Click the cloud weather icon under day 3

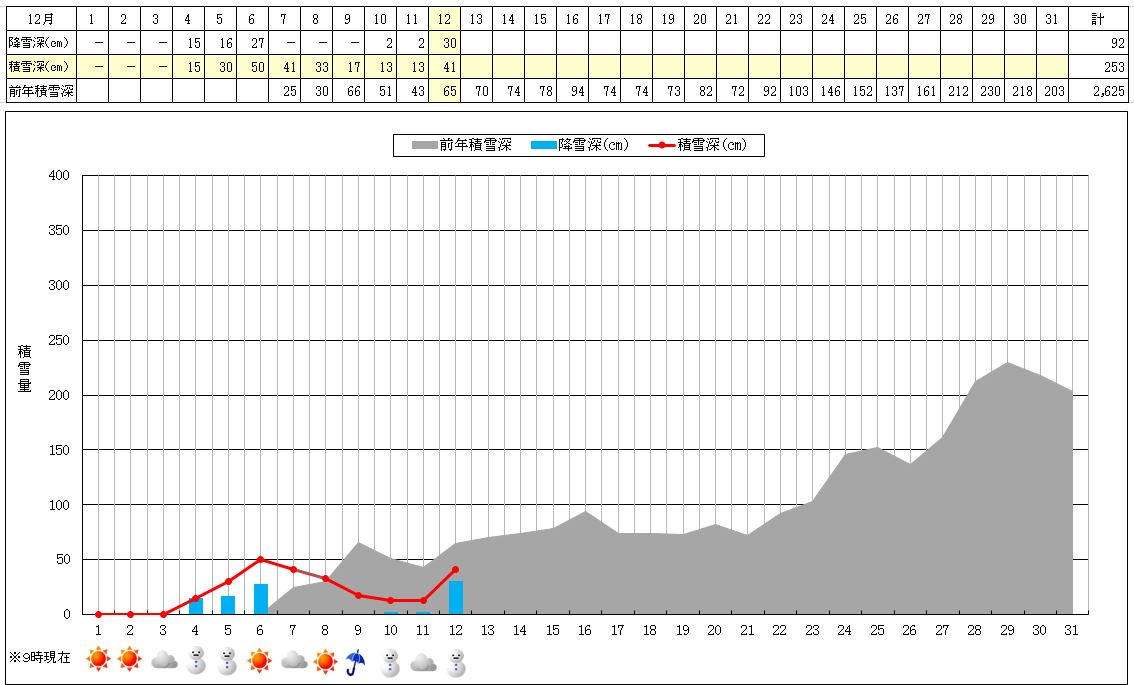click(x=163, y=661)
